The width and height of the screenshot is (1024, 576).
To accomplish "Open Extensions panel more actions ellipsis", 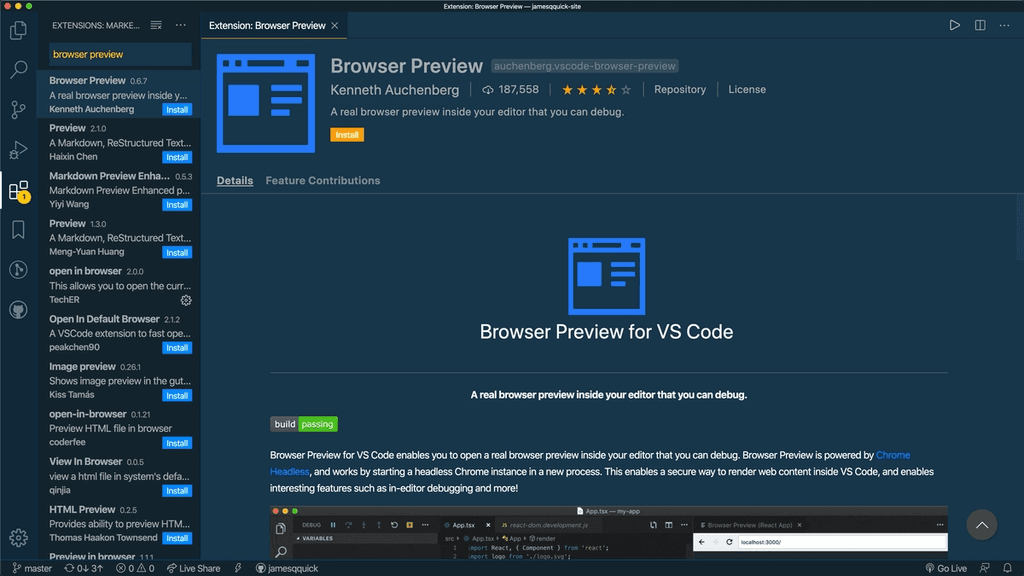I will click(x=181, y=25).
